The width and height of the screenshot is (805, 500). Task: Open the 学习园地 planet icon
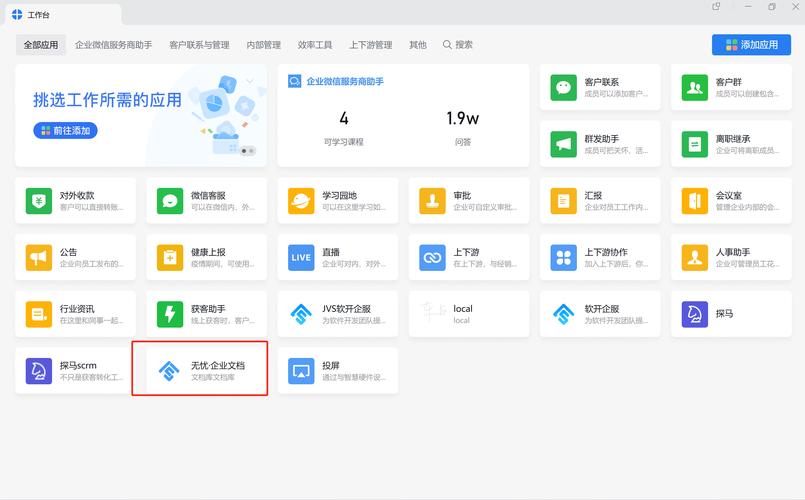pyautogui.click(x=301, y=201)
